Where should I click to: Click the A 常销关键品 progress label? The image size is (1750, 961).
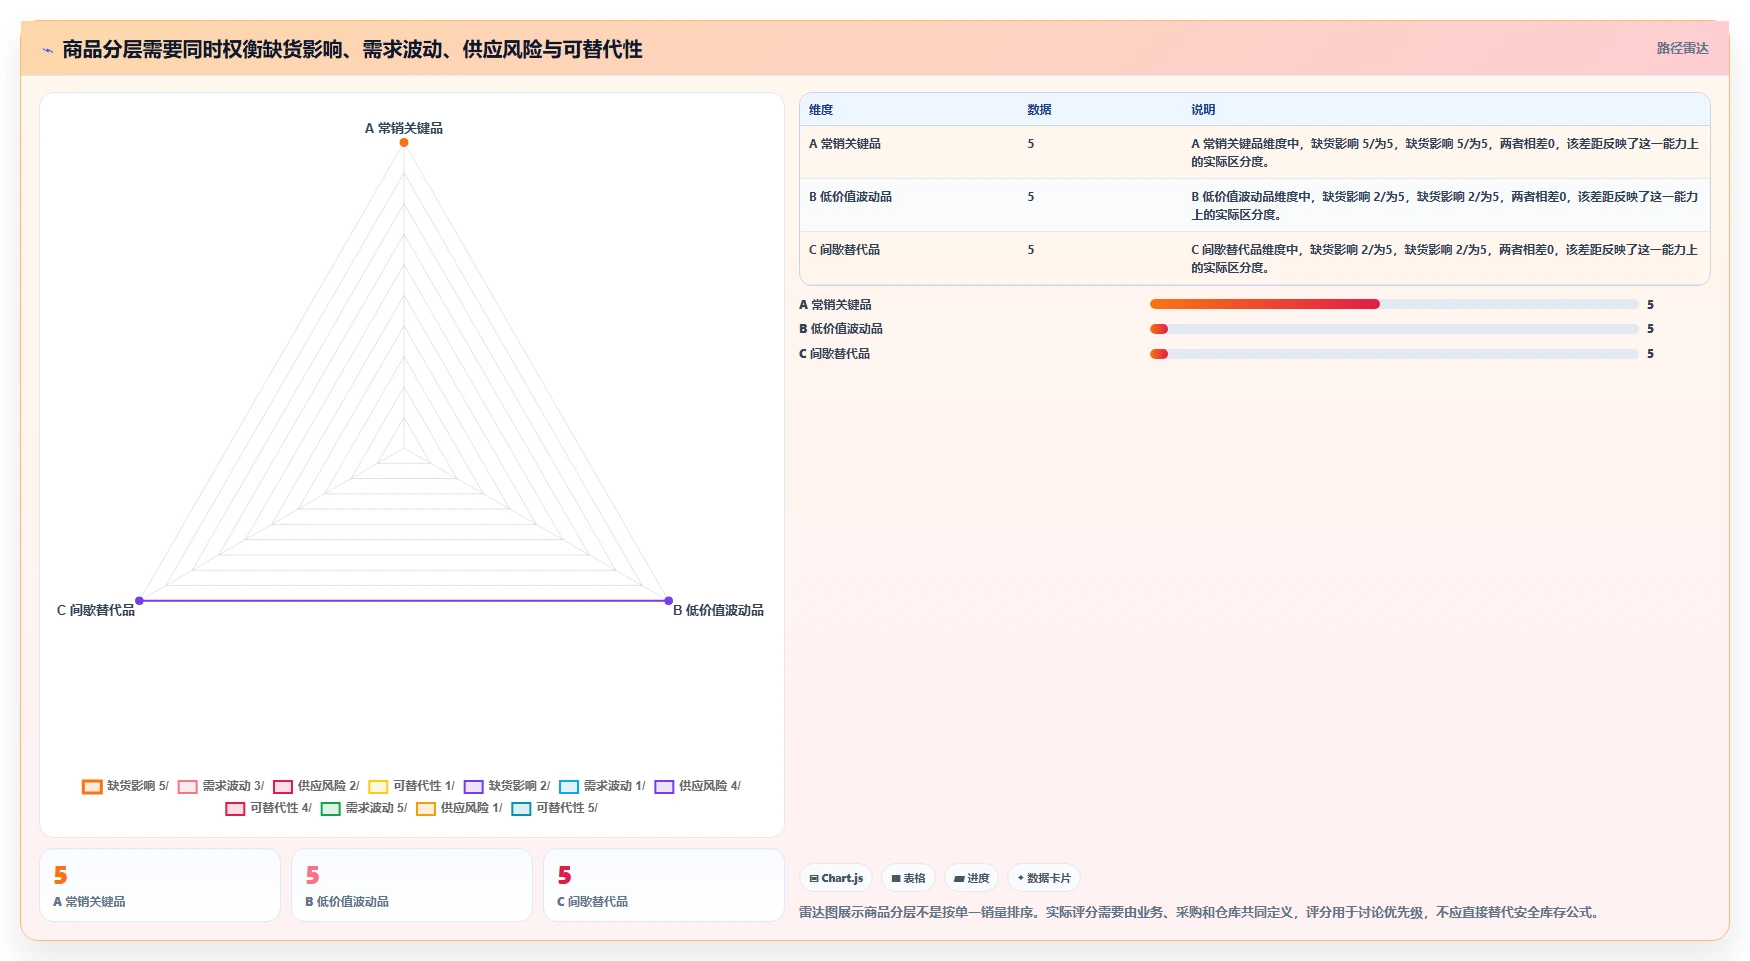click(x=835, y=305)
